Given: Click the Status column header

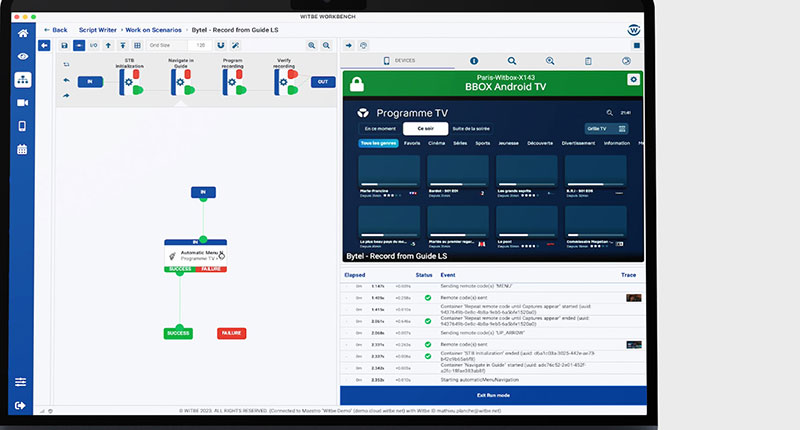Looking at the screenshot, I should [x=424, y=275].
